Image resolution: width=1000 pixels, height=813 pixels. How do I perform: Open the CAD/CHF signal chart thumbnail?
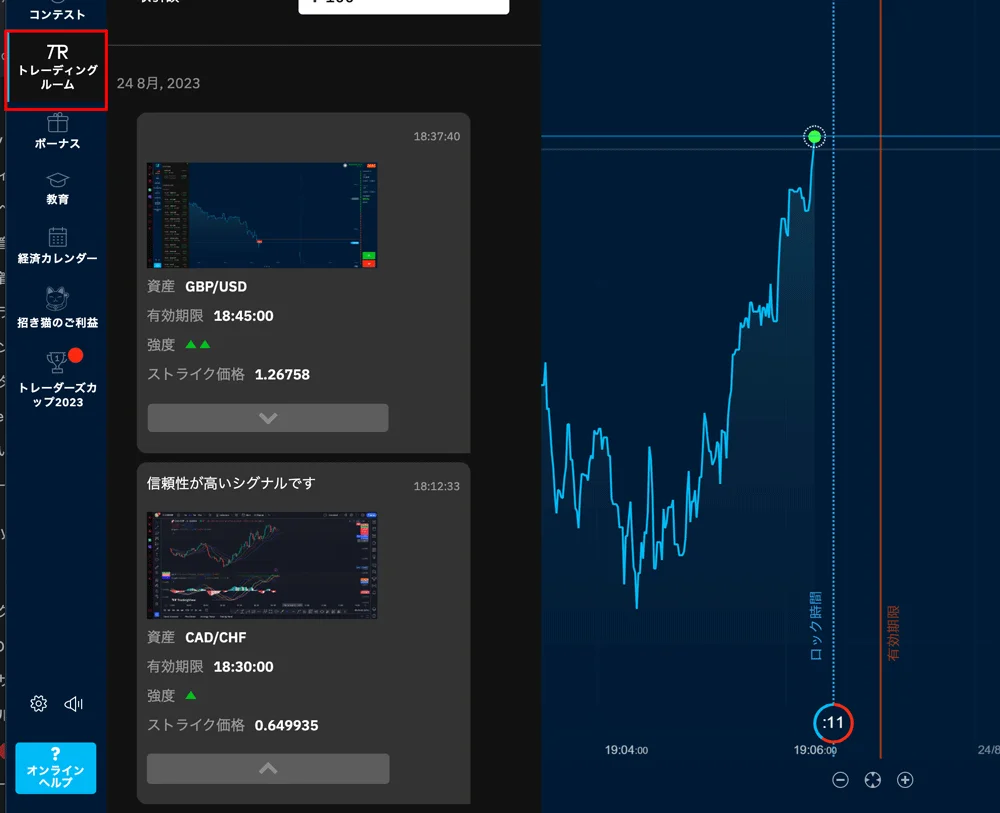point(262,565)
